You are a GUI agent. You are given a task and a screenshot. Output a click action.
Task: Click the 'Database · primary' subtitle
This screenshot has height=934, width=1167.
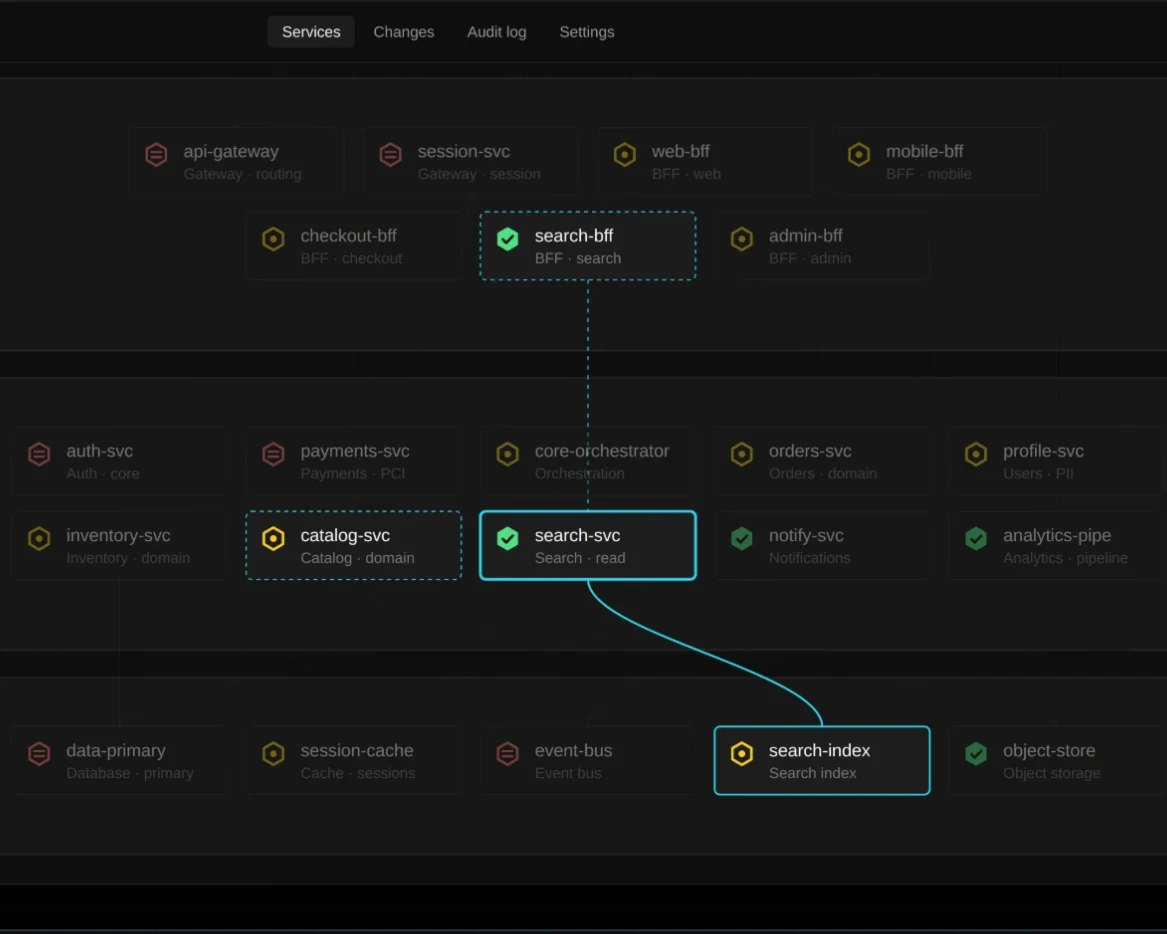[x=130, y=773]
